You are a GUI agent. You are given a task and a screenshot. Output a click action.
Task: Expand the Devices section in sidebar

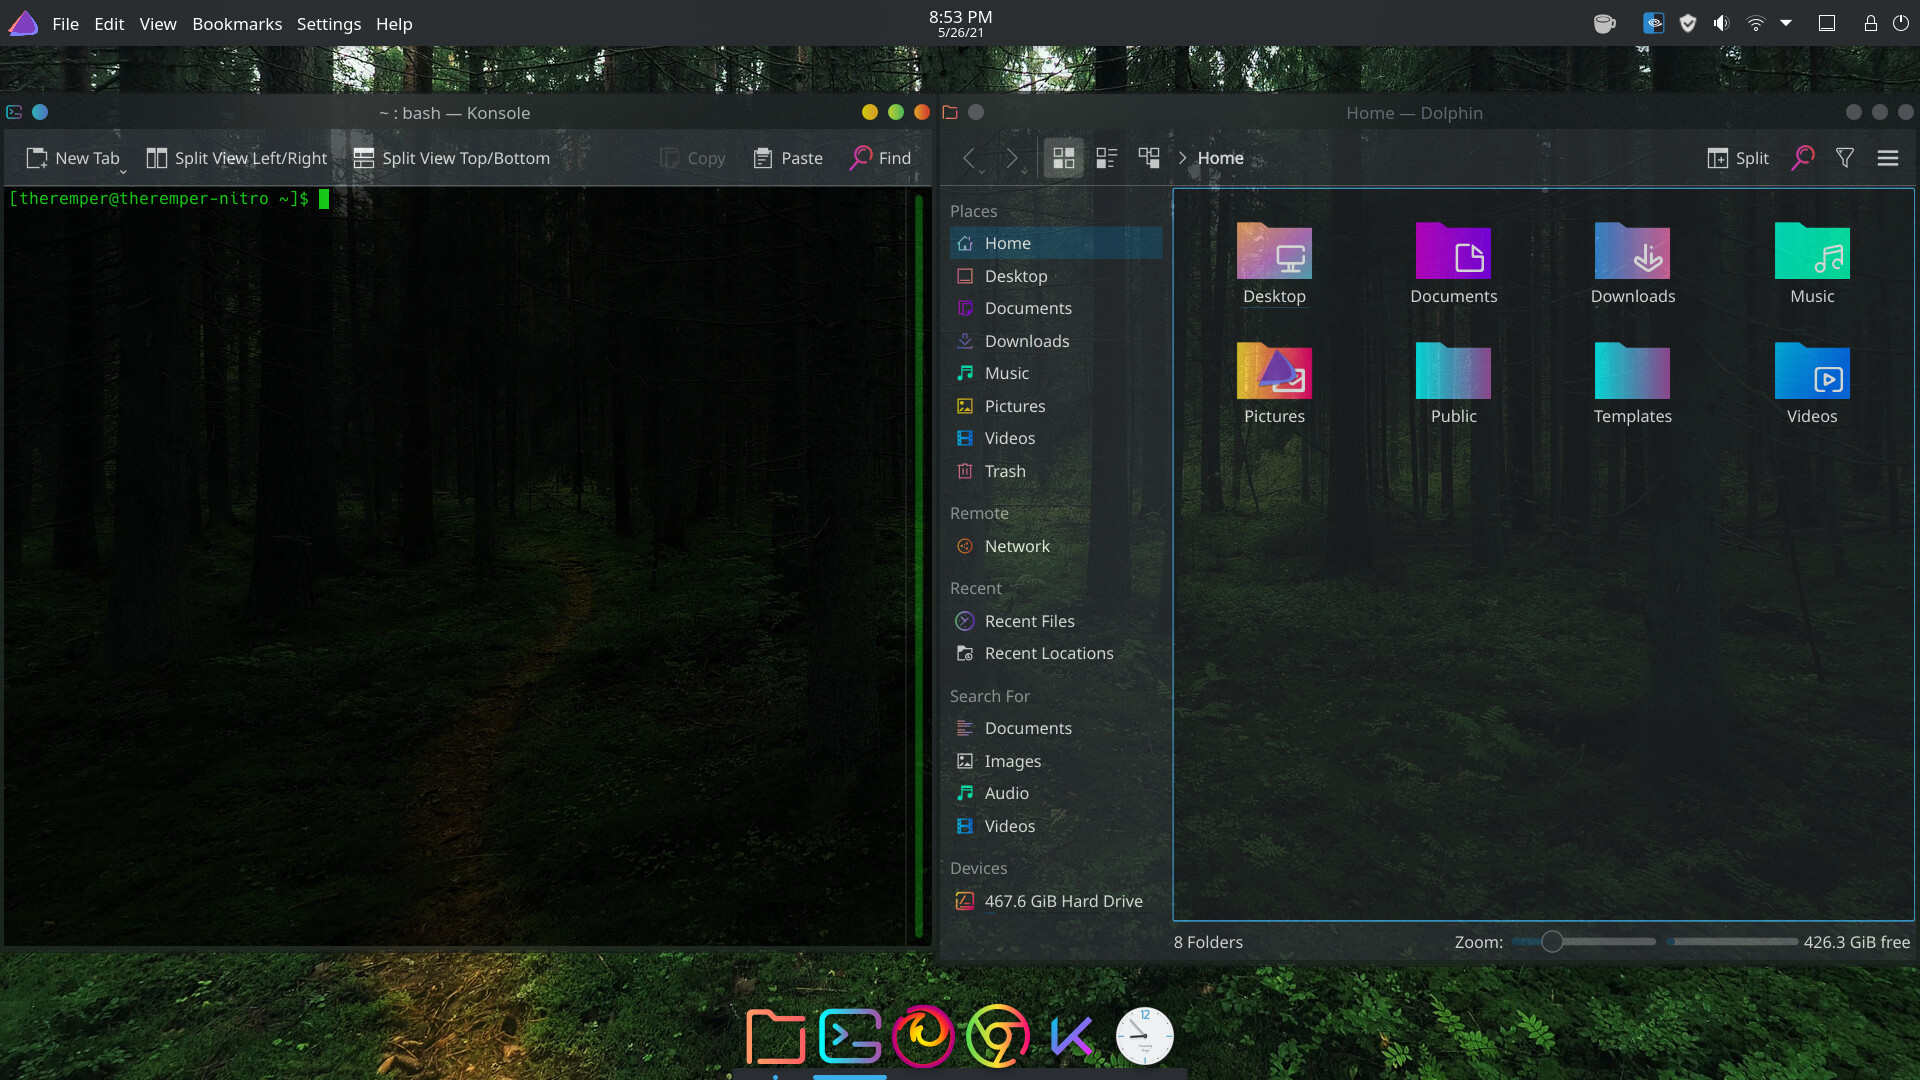click(978, 868)
